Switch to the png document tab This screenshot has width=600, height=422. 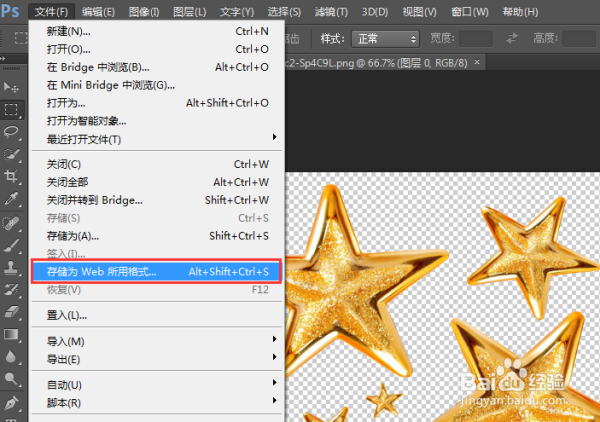[377, 63]
